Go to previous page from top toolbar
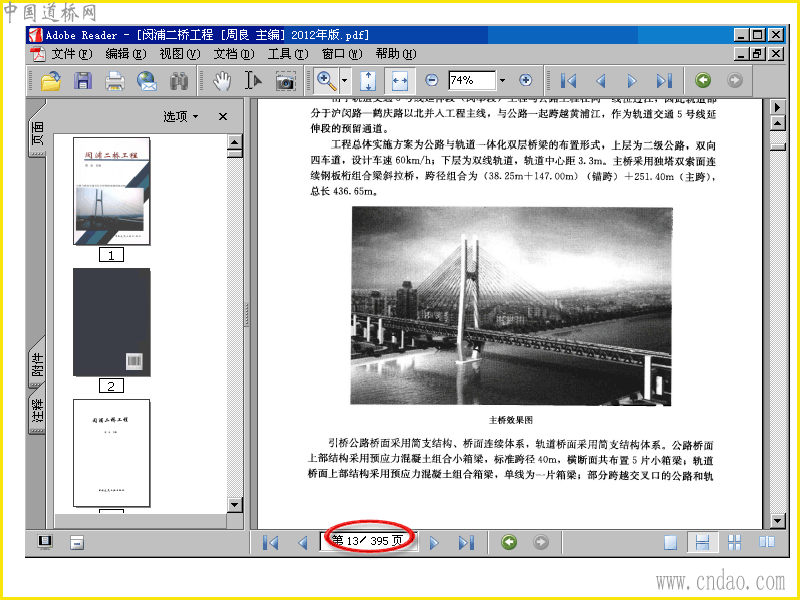800x600 pixels. point(601,81)
